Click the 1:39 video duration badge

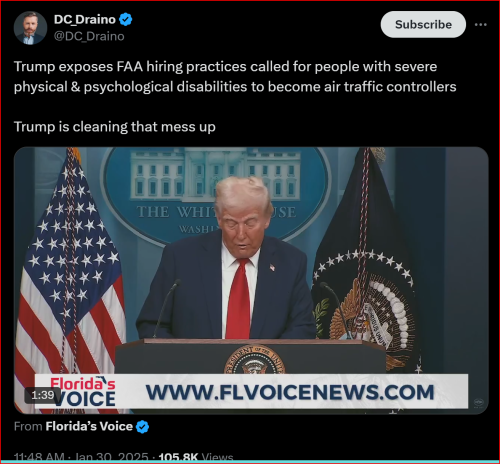point(43,395)
